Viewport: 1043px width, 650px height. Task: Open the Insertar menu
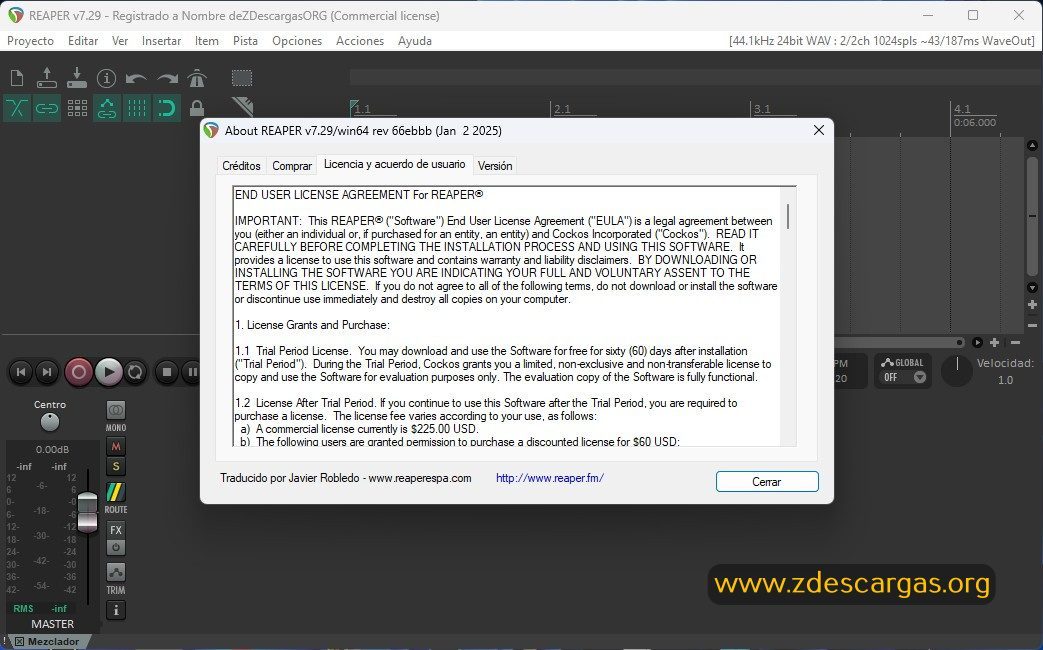point(161,41)
